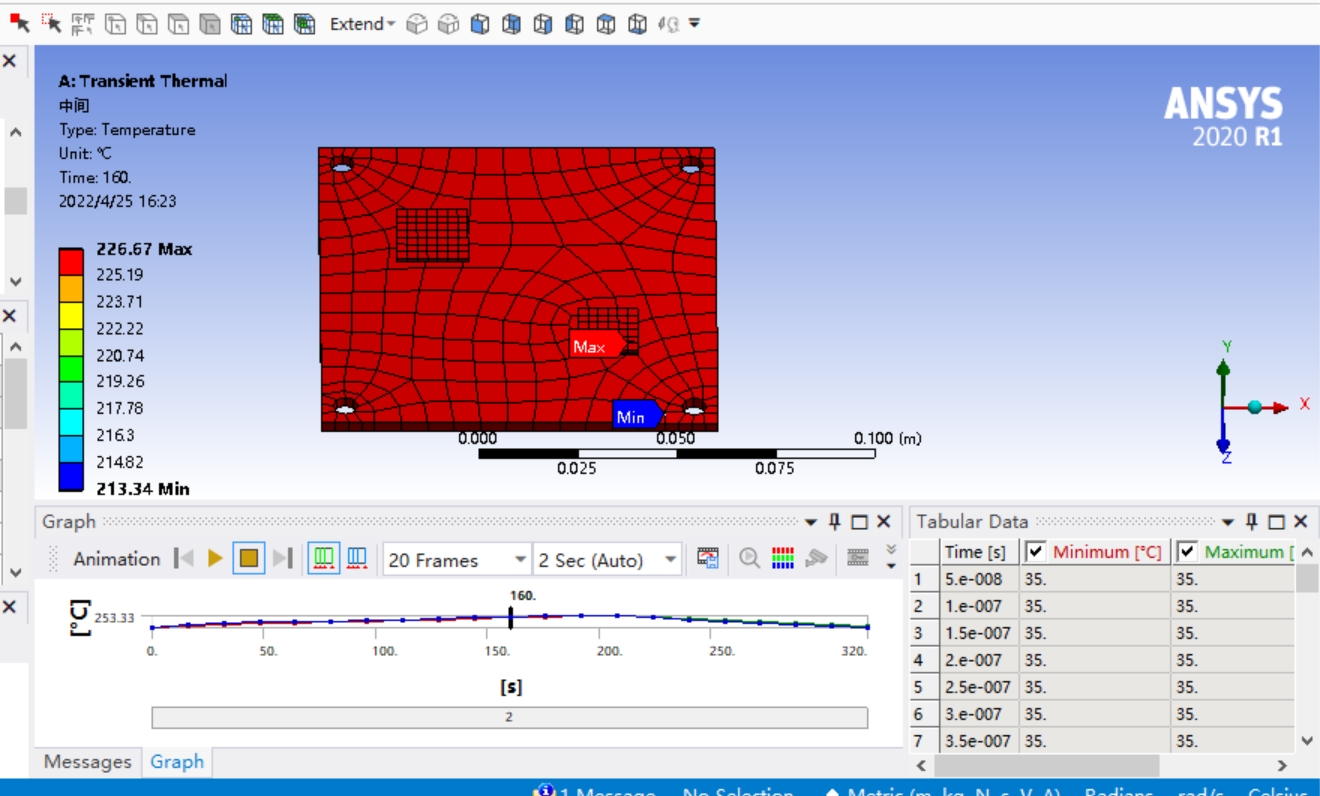This screenshot has width=1320, height=796.
Task: Click Tabular Data vertical scrollbar up arrow
Action: (x=1307, y=552)
